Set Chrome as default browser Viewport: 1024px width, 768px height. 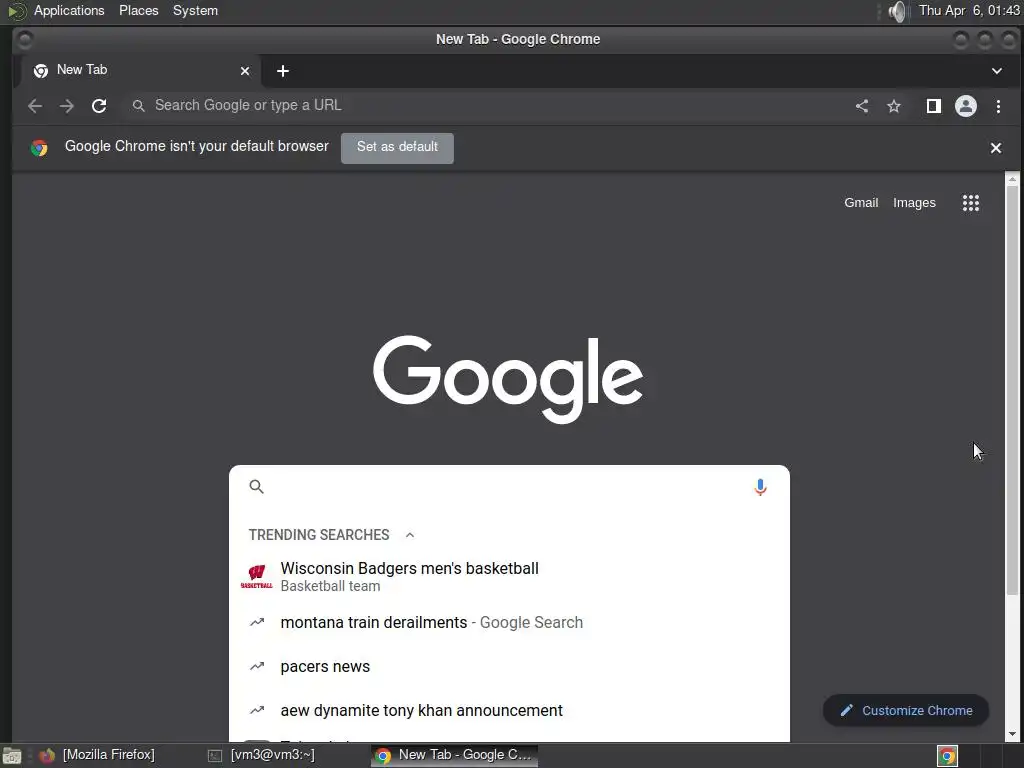[397, 148]
